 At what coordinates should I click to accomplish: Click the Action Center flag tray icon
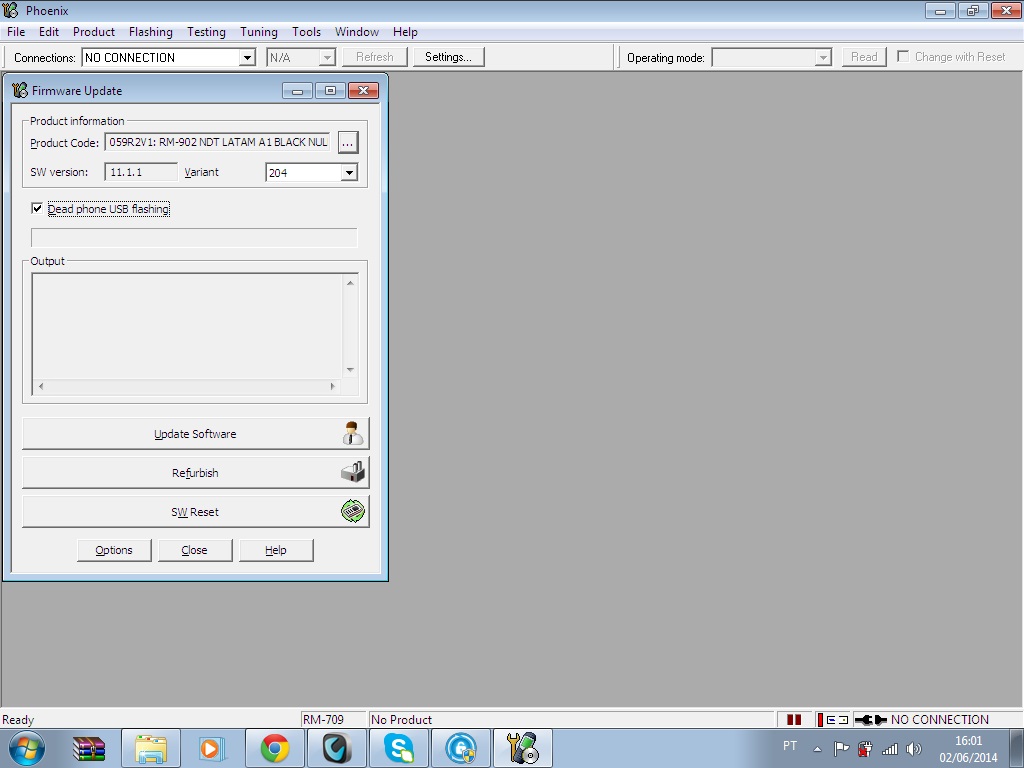(x=841, y=748)
